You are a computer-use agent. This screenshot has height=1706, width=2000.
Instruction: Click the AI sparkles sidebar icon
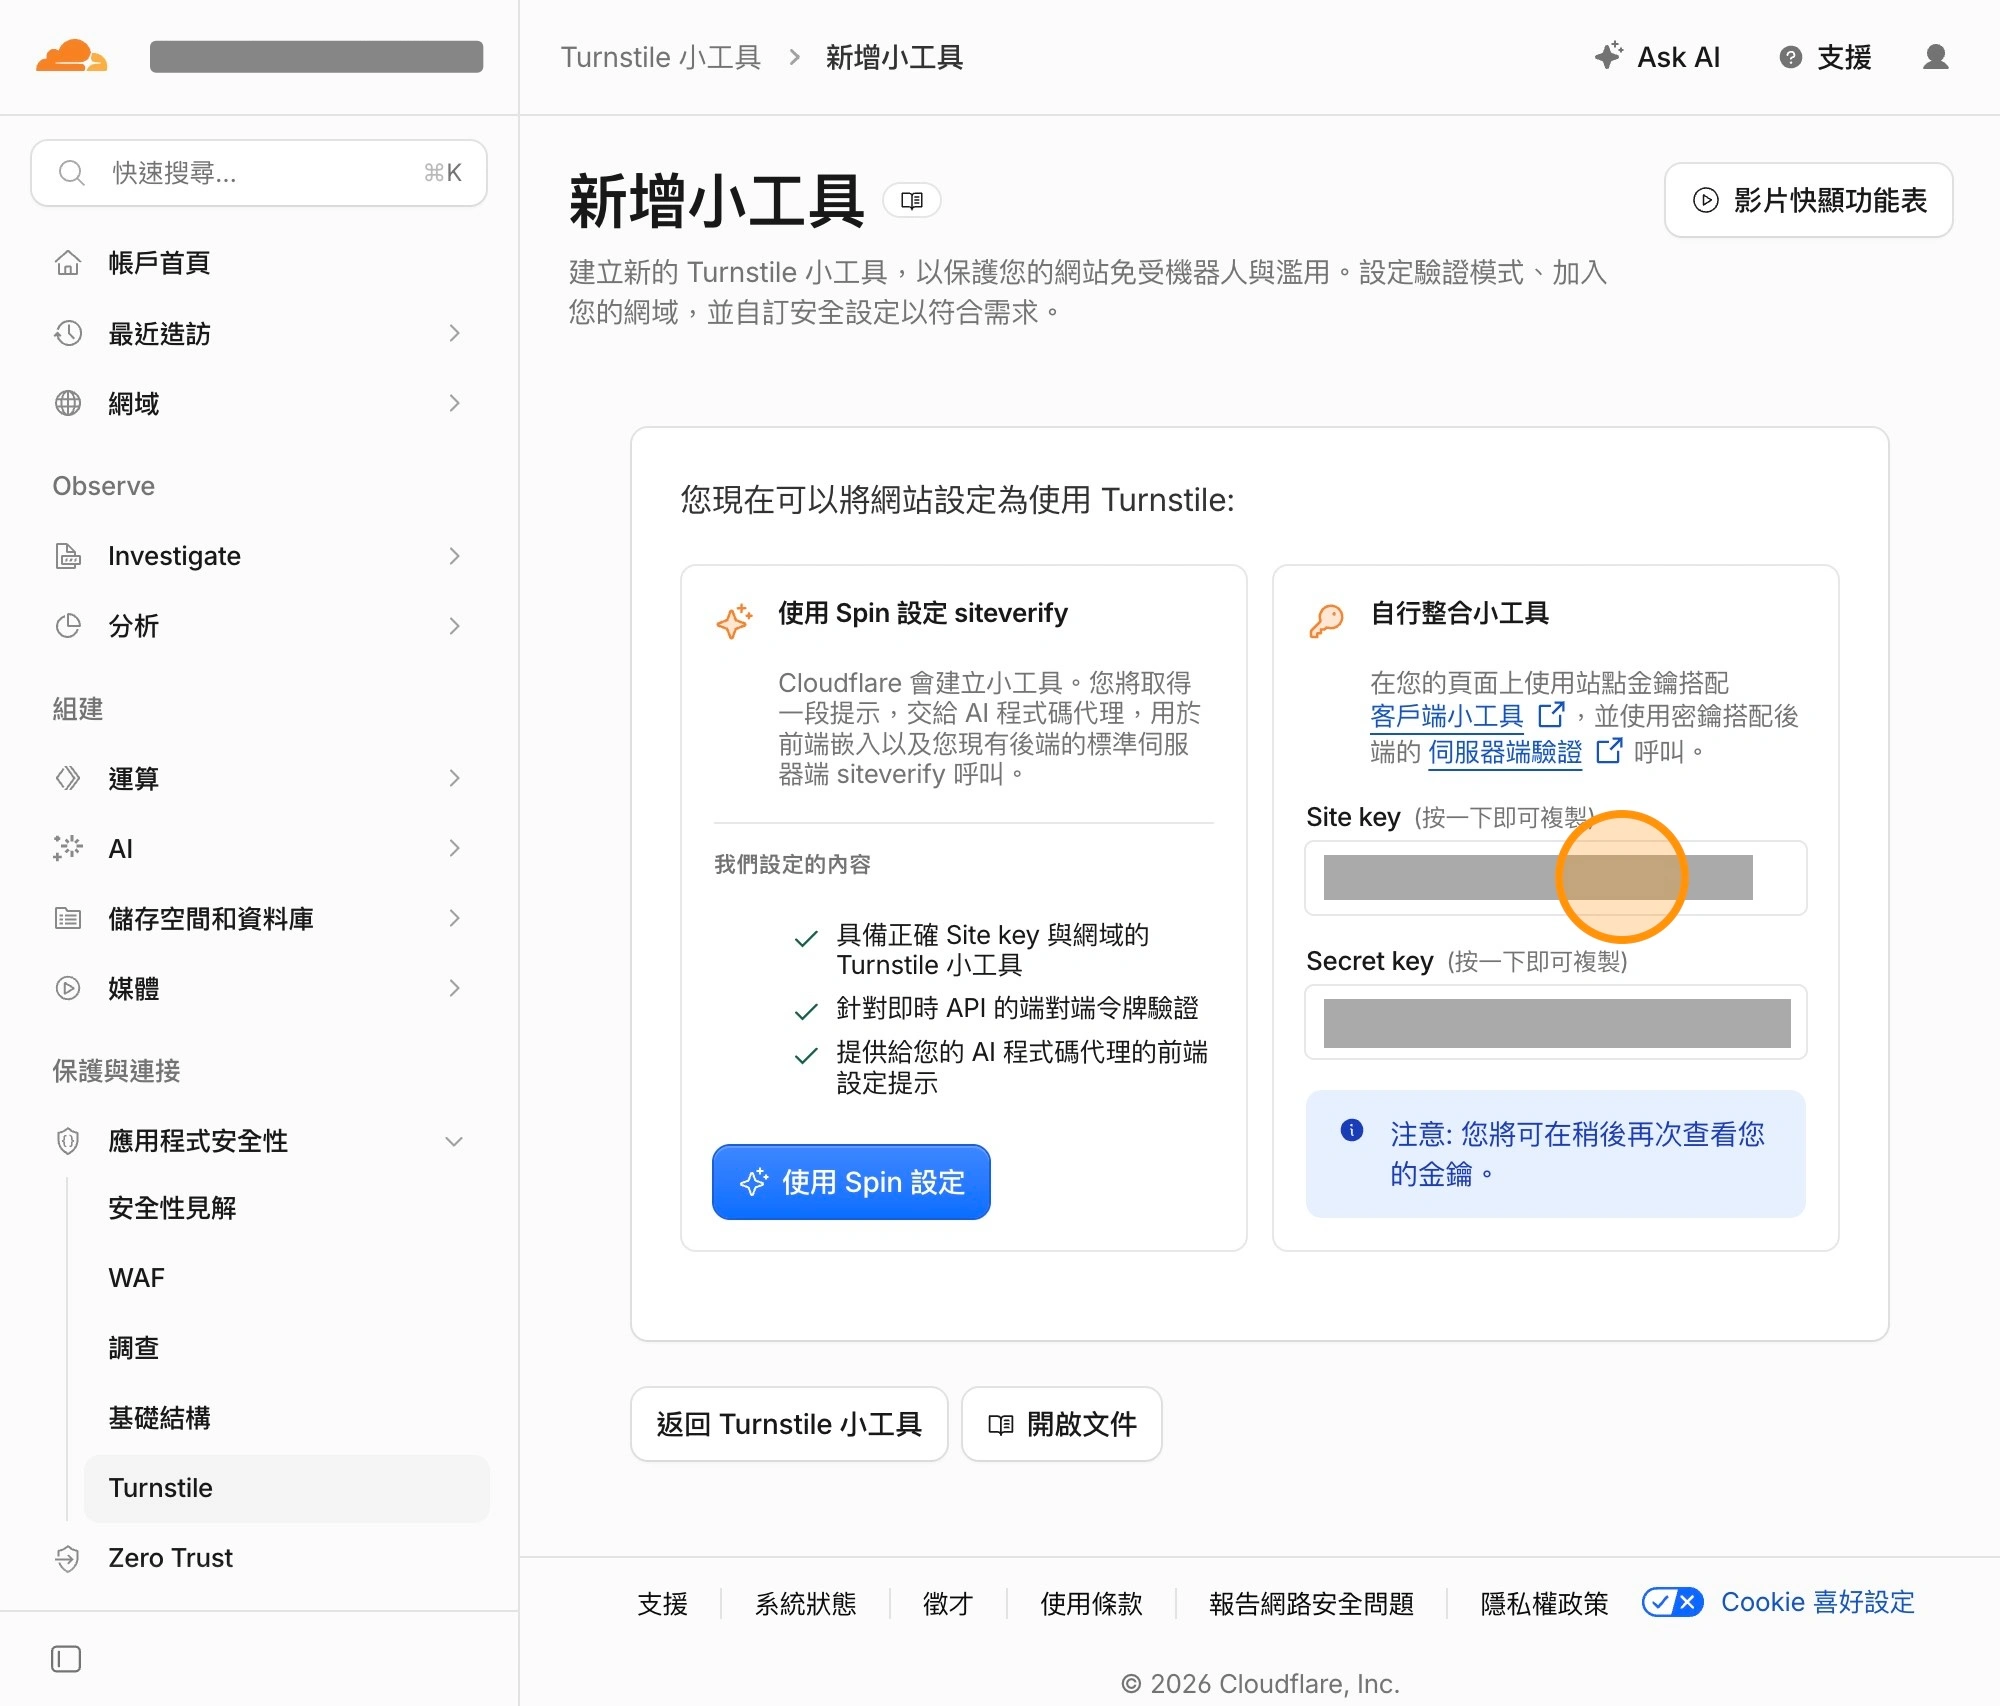click(x=67, y=848)
